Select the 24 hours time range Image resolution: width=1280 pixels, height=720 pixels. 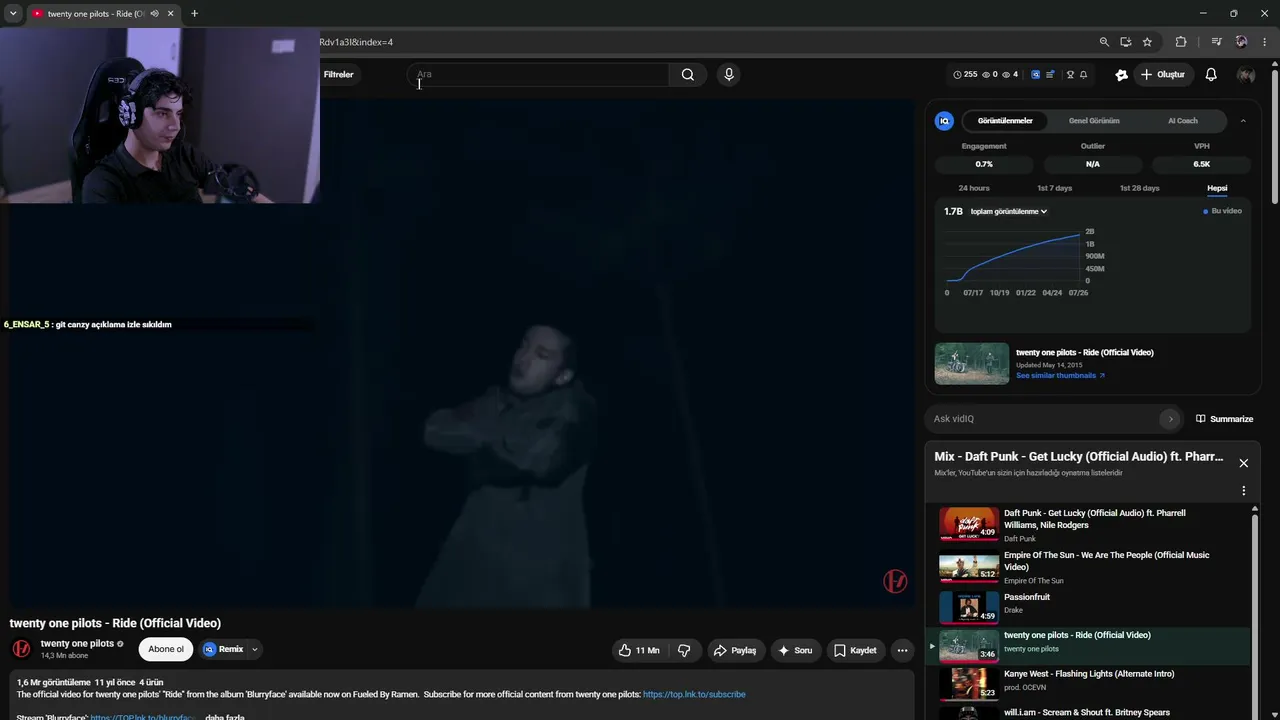tap(974, 188)
